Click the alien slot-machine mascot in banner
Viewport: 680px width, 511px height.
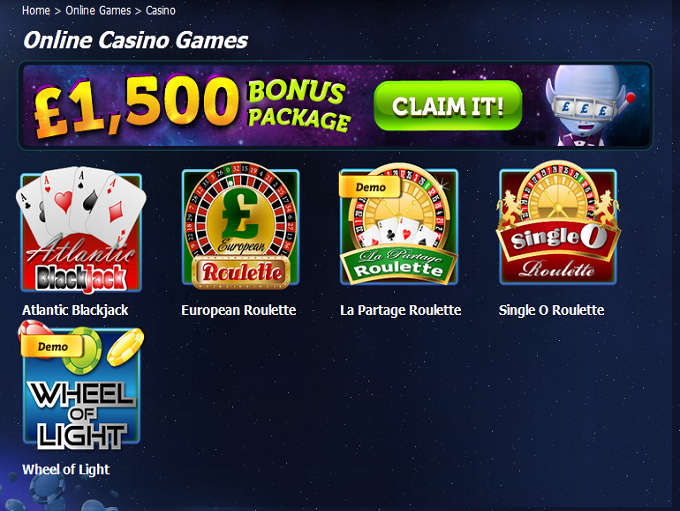pos(589,105)
